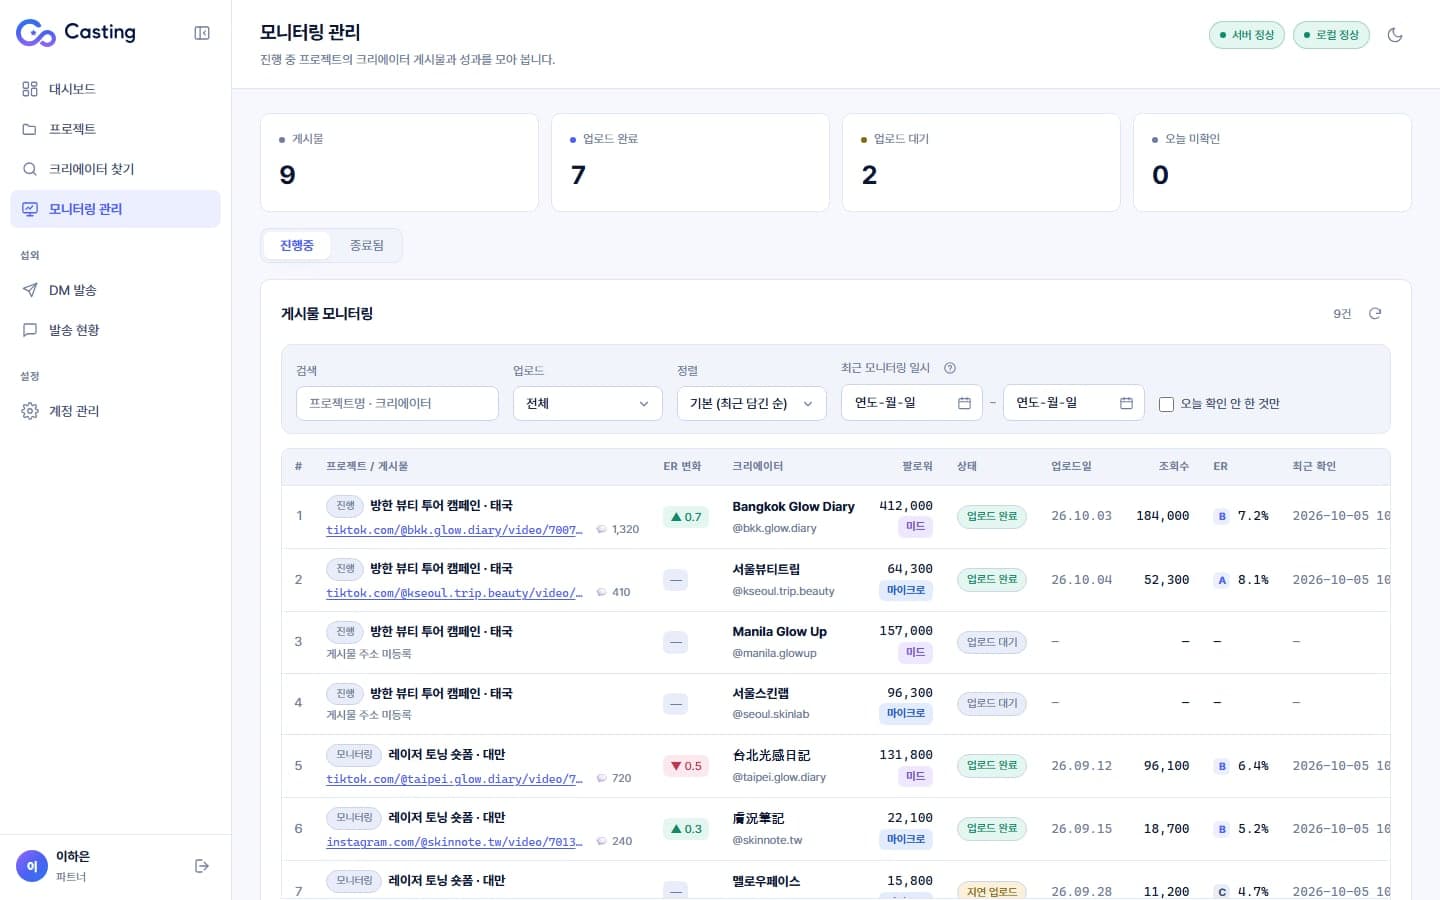Click the 업로드 대기 status for Manila Glow Up
This screenshot has width=1440, height=900.
point(992,642)
